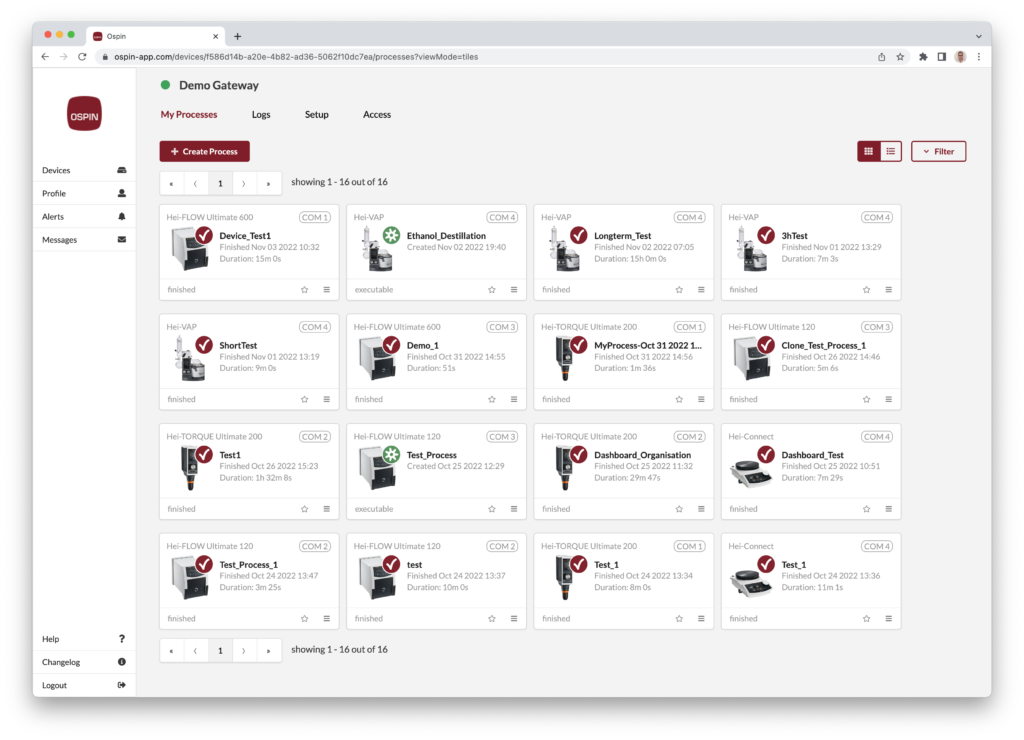This screenshot has width=1024, height=740.
Task: Go to Alerts in the sidebar
Action: (x=84, y=216)
